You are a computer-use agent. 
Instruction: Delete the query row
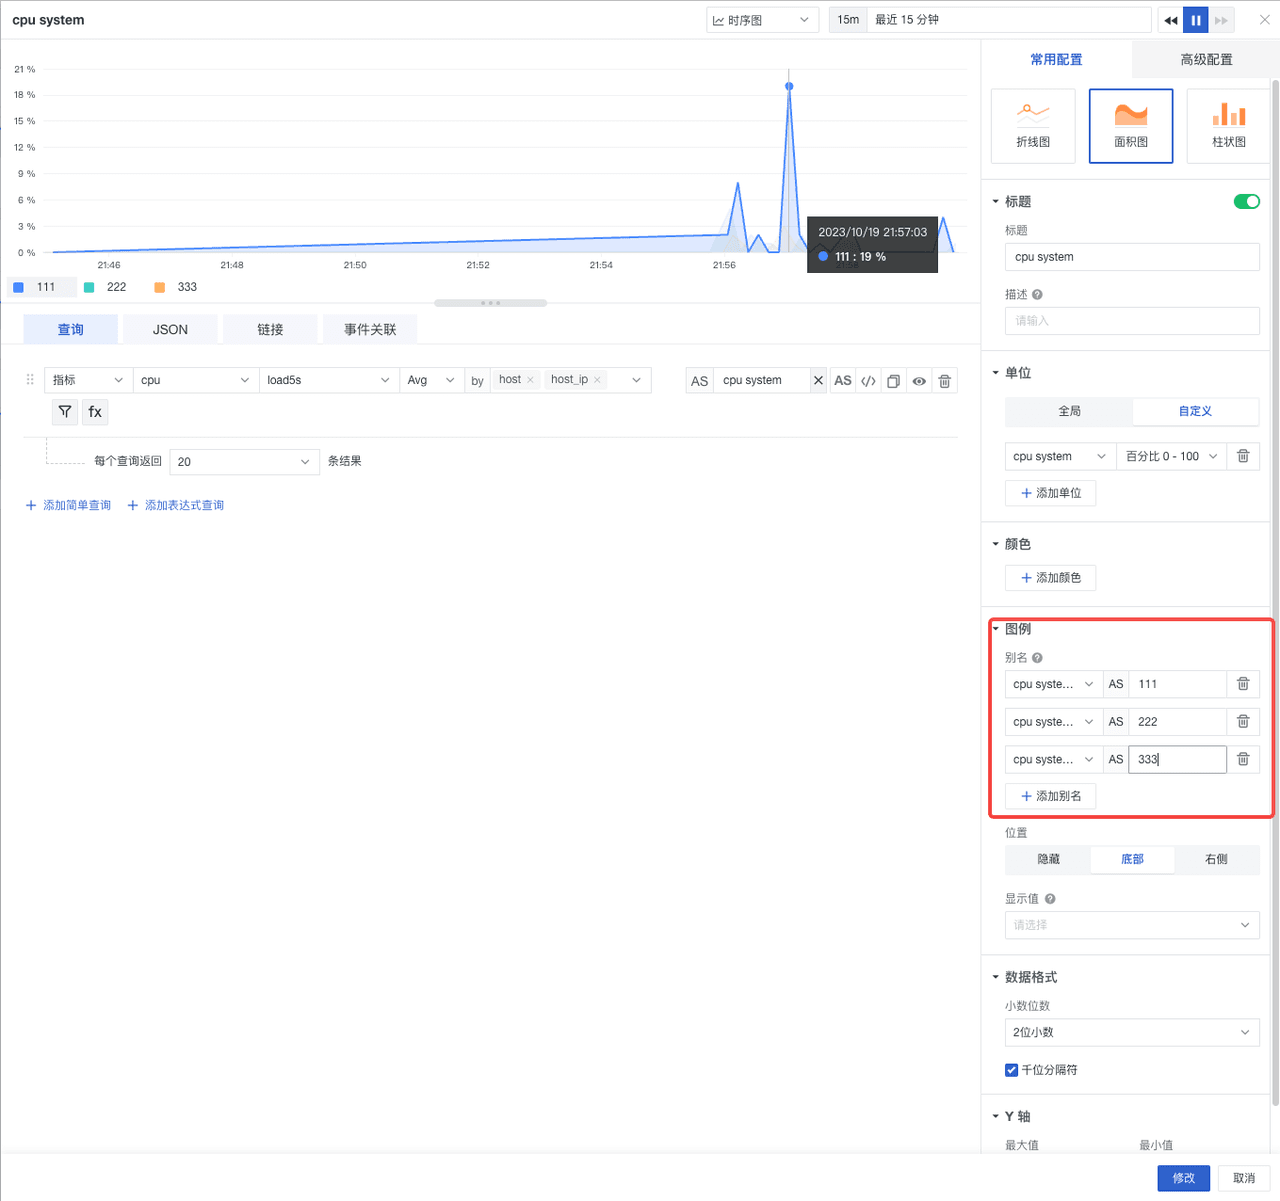[x=945, y=380]
